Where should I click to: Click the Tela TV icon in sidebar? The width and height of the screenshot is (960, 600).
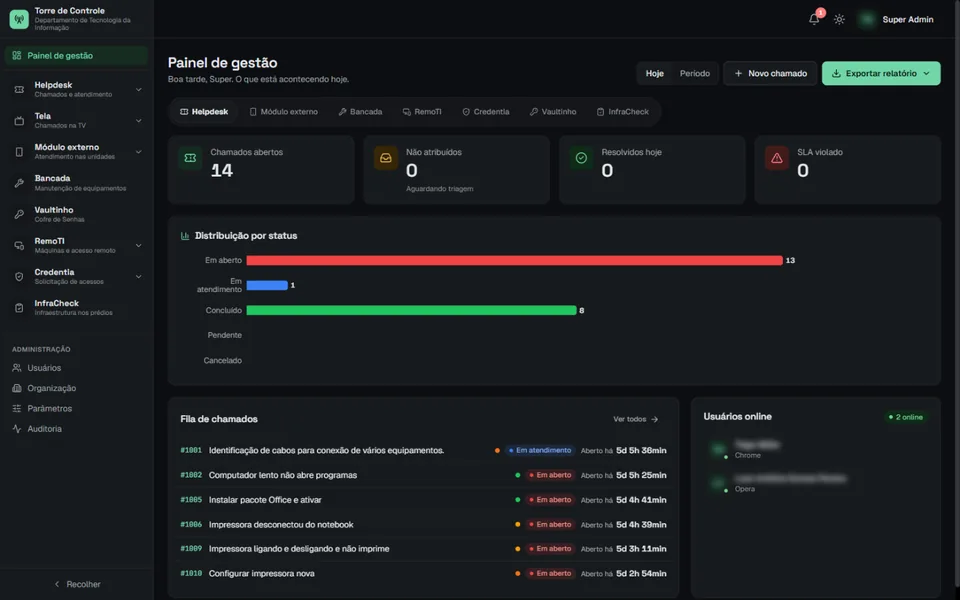click(x=19, y=121)
